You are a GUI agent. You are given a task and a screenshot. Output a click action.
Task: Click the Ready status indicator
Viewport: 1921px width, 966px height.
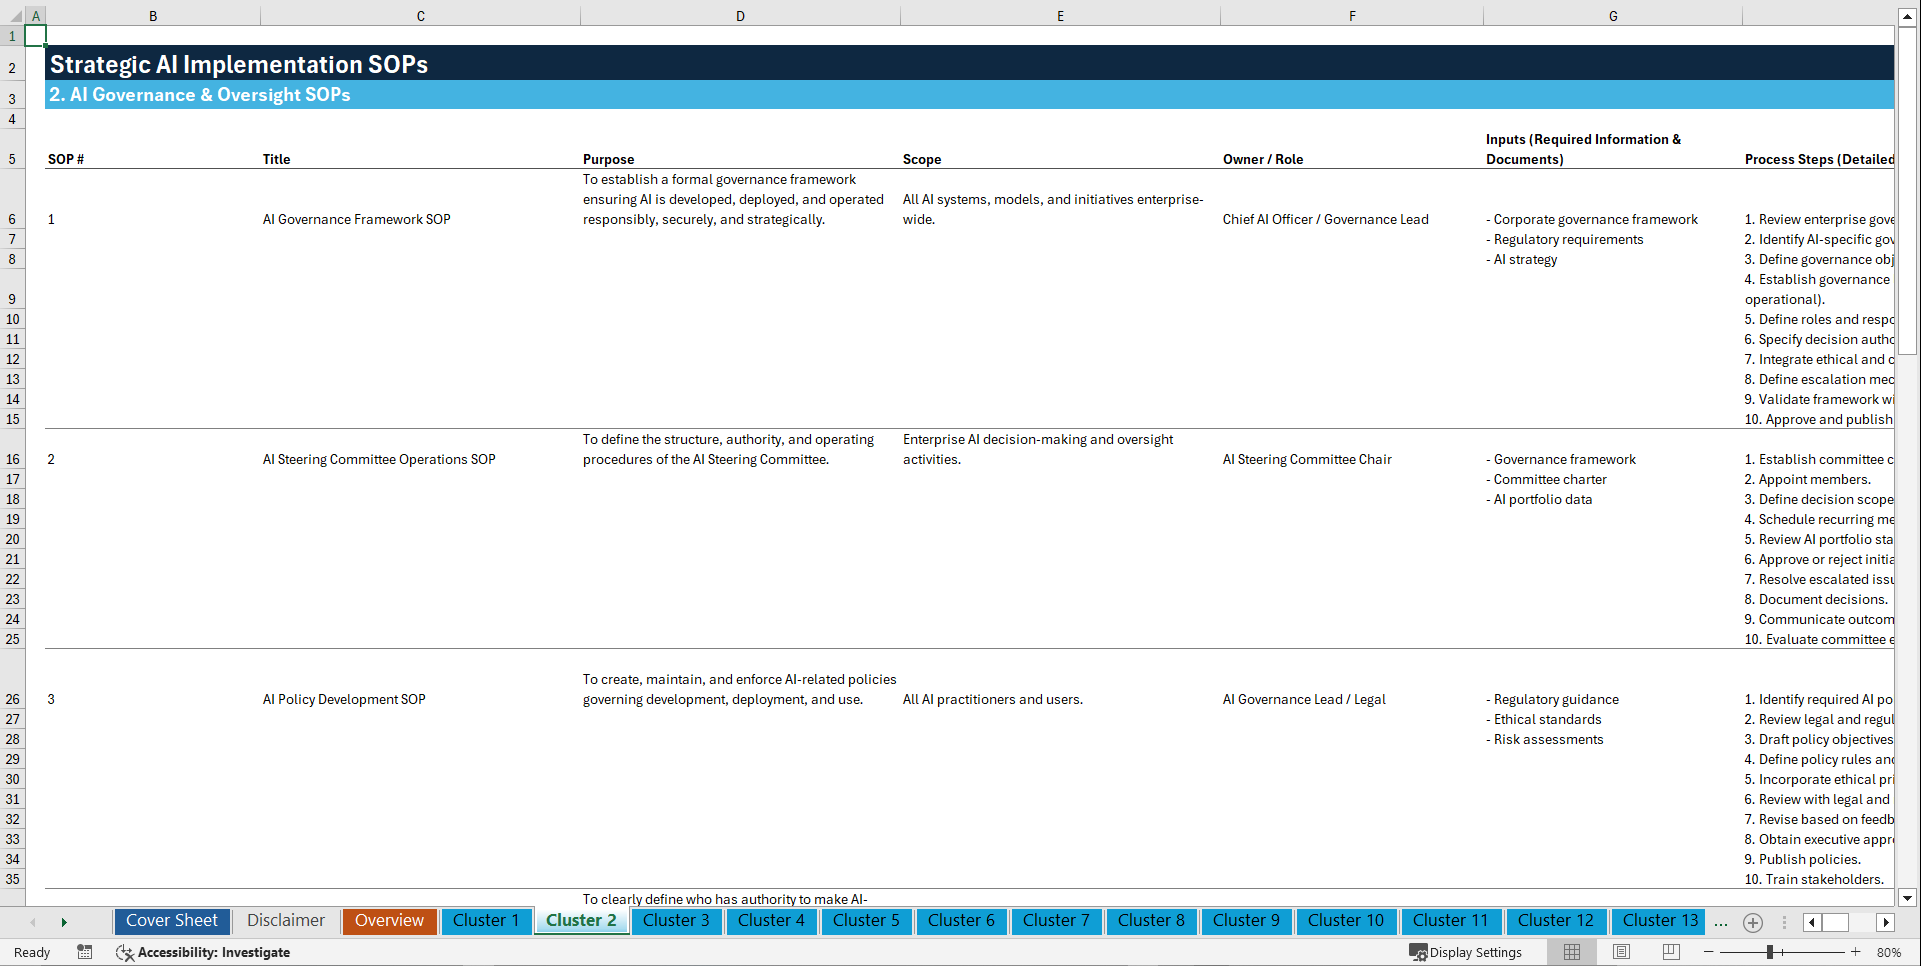[31, 952]
